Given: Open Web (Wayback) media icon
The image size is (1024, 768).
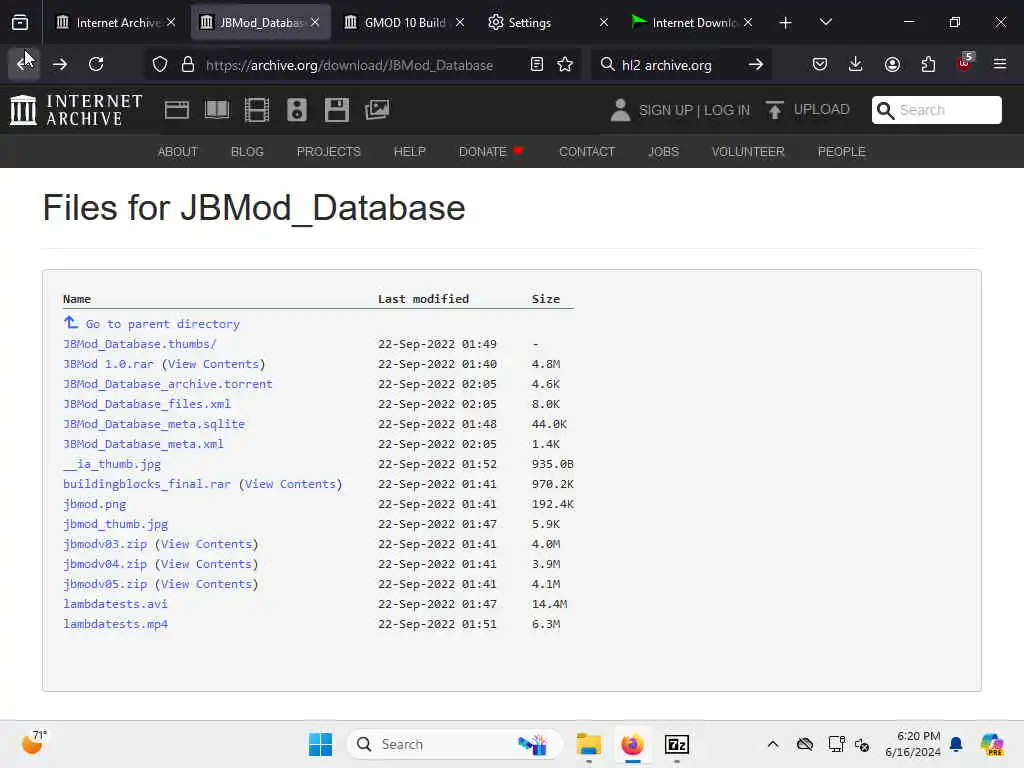Looking at the screenshot, I should click(x=177, y=110).
